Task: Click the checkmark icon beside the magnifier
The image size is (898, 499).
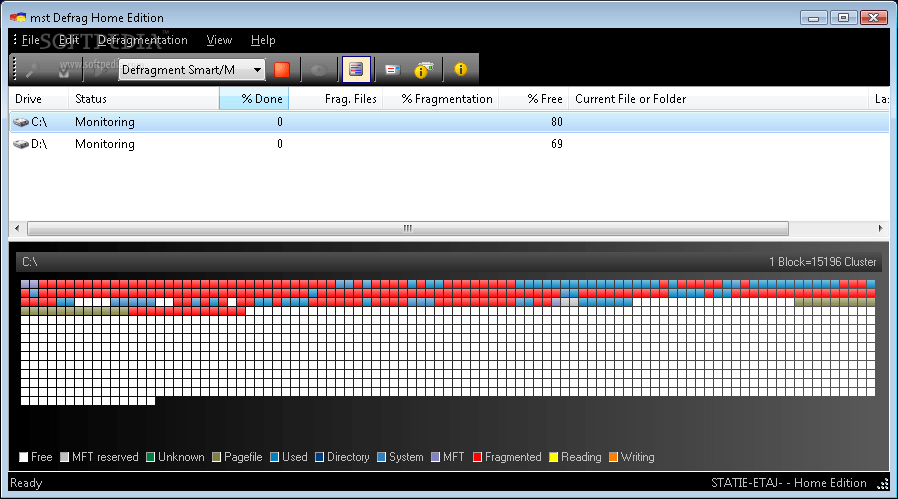Action: pos(64,70)
